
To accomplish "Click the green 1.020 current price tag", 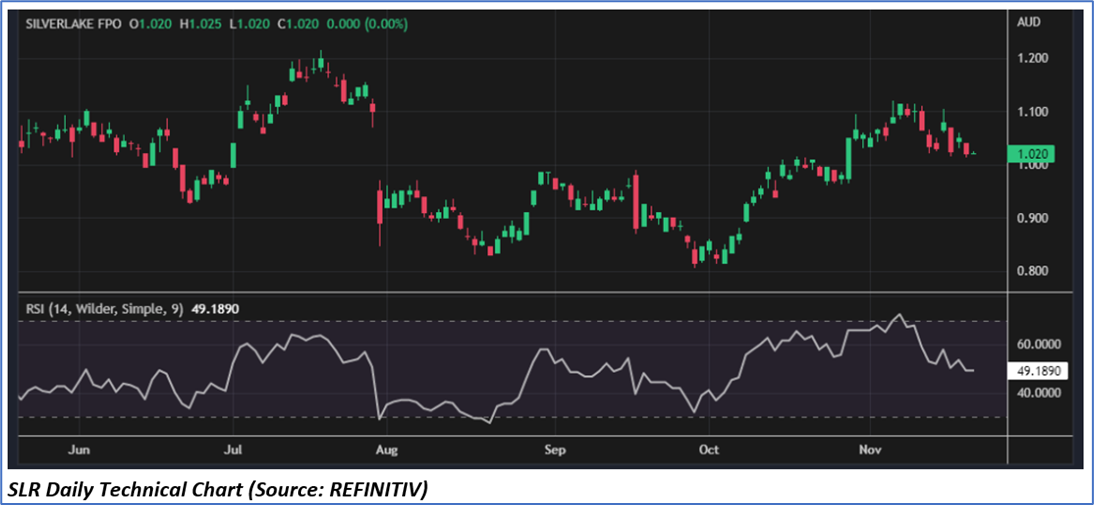I will (1031, 154).
